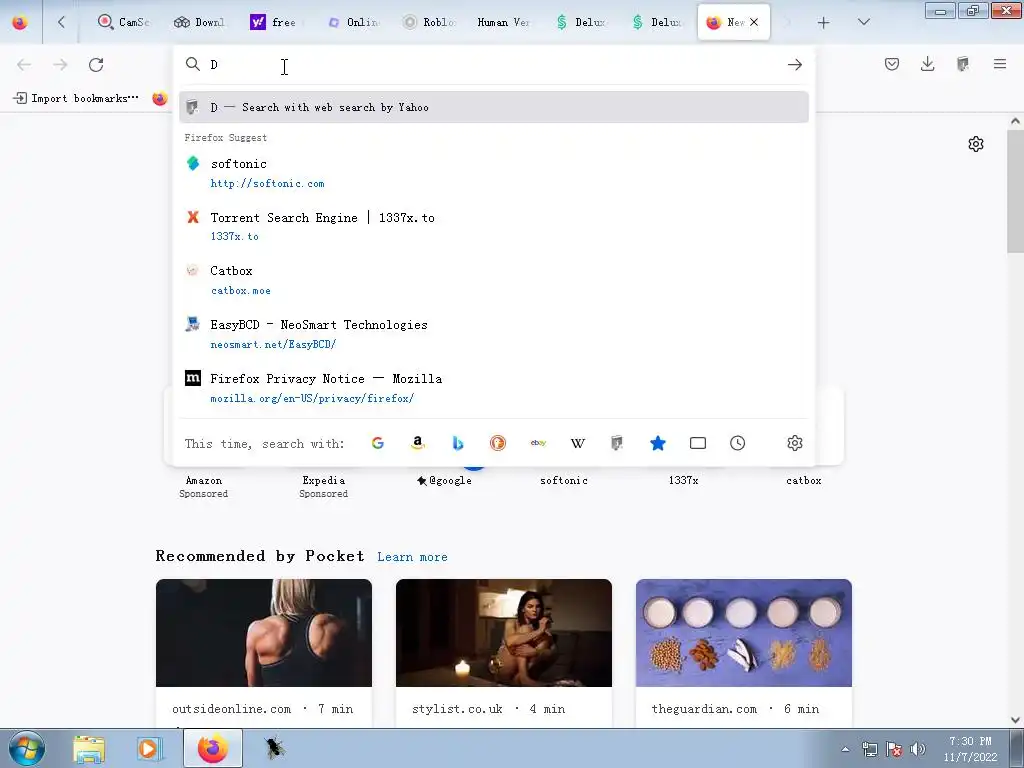Open the Firefox application menu
Screen dimensions: 1024x768
[x=1000, y=64]
